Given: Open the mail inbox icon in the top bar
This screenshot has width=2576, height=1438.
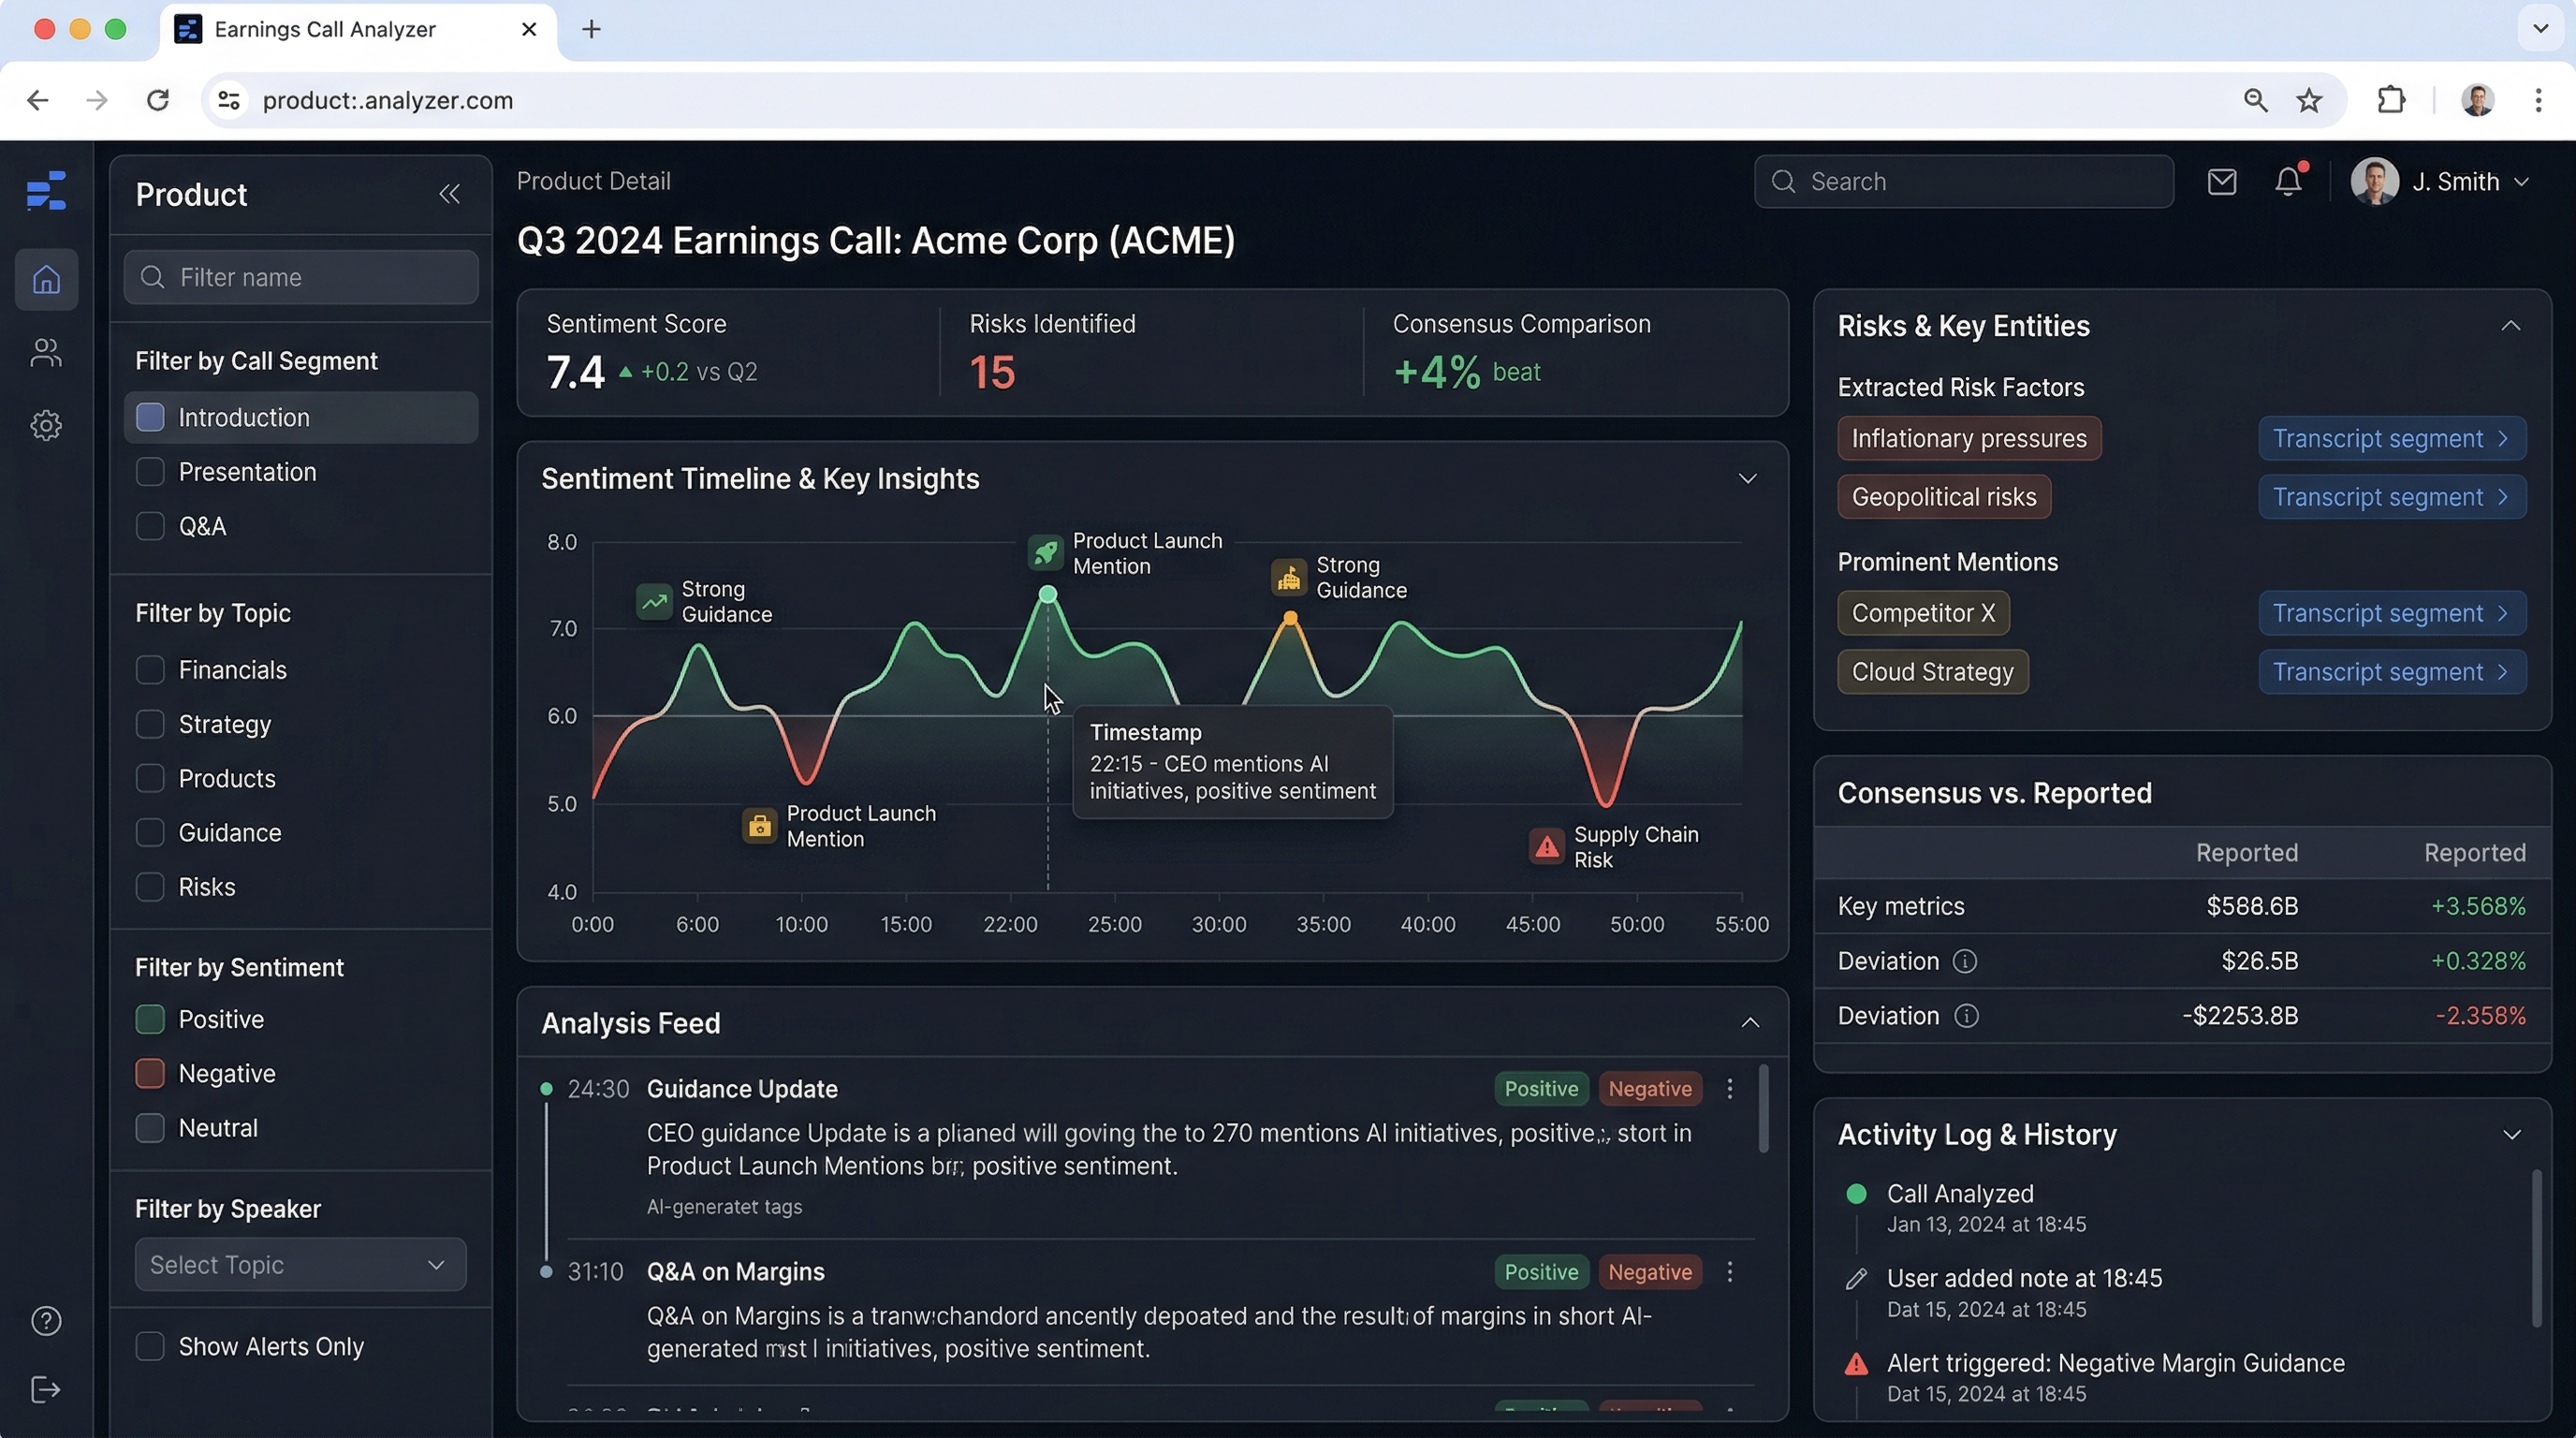Looking at the screenshot, I should coord(2222,181).
